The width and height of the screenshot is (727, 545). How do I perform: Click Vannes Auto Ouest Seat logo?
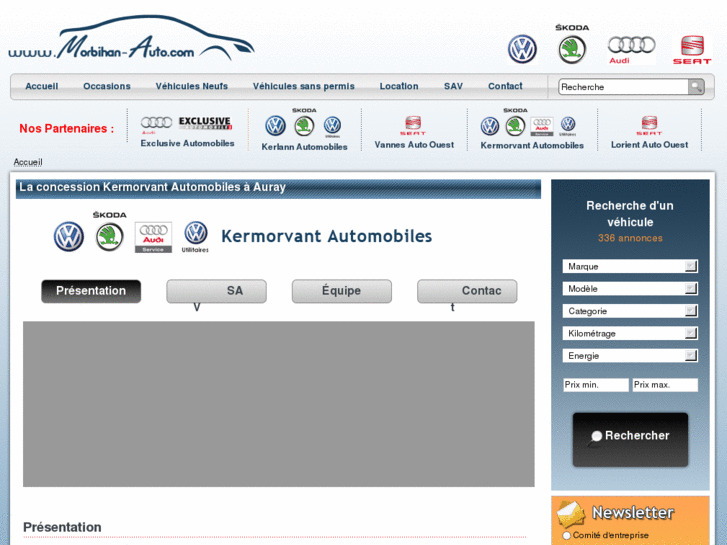tap(413, 125)
